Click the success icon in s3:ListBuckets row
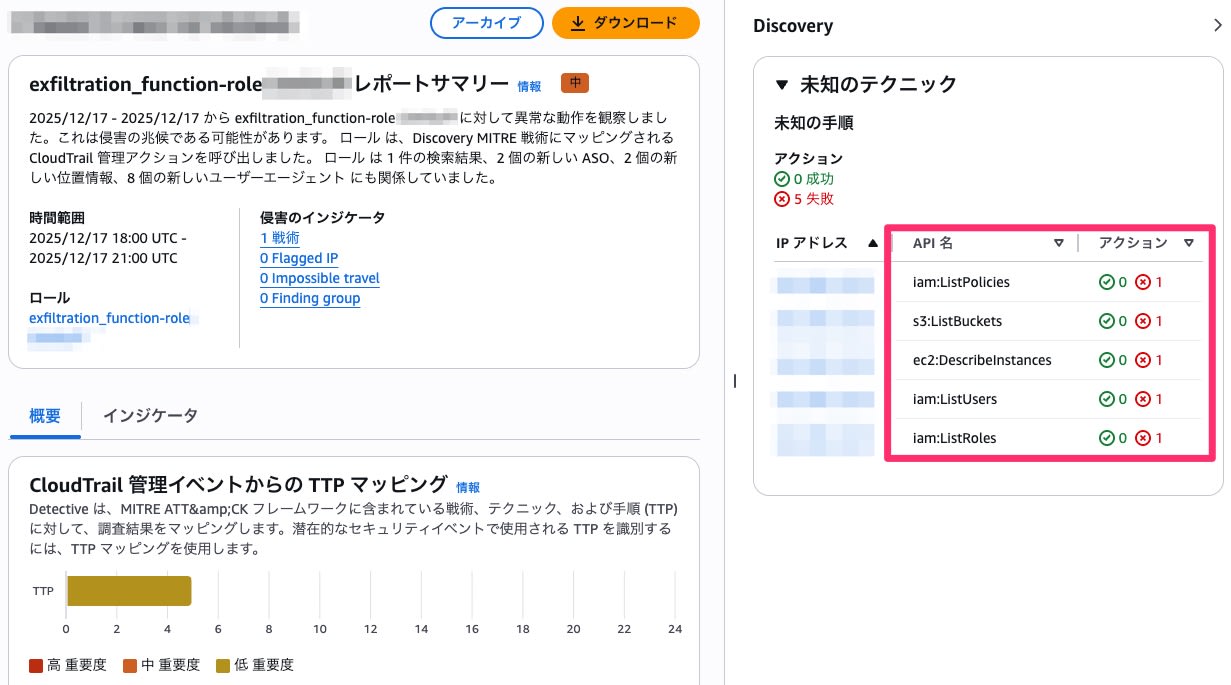 [1105, 321]
